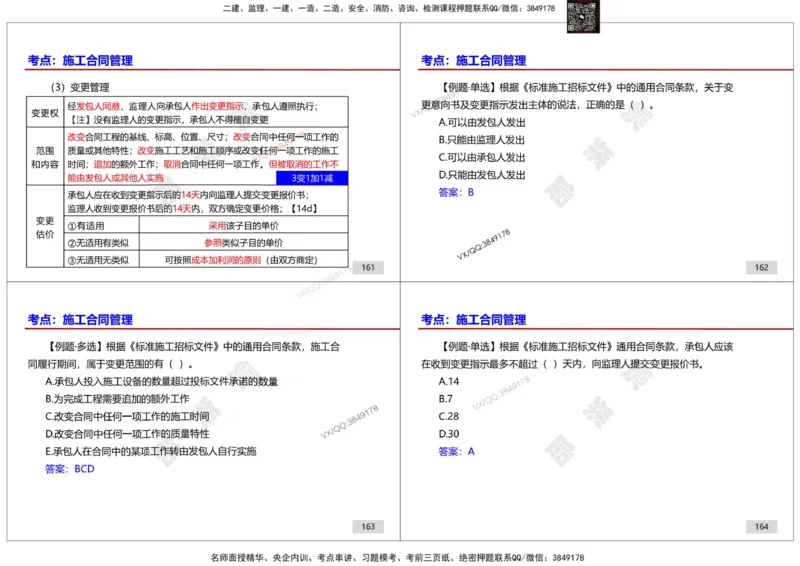Screen dimensions: 800x566
Task: Click the heading （3）变更管理
Action: pos(80,87)
